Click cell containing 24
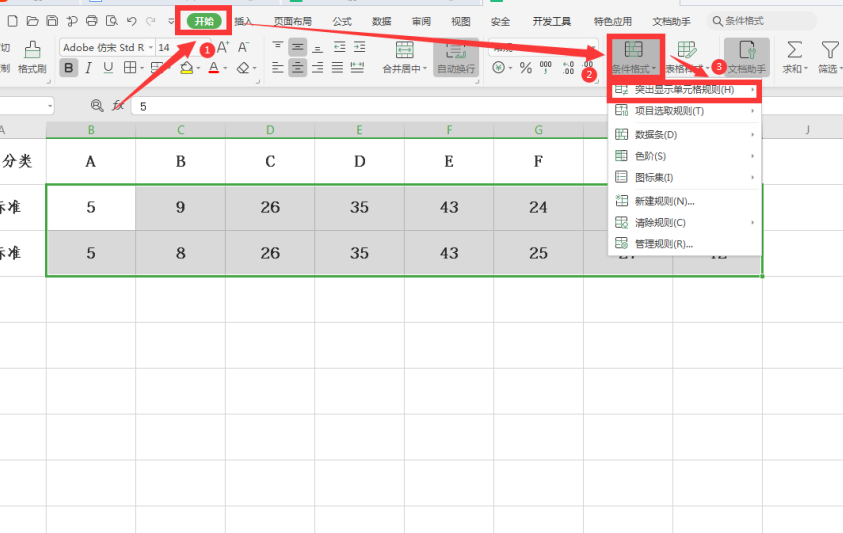843x533 pixels. 538,208
